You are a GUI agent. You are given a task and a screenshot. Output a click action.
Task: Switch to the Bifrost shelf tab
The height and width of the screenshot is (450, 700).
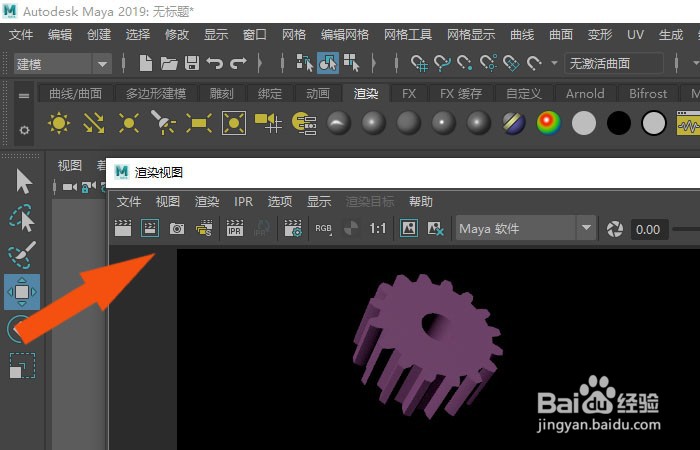tap(648, 93)
